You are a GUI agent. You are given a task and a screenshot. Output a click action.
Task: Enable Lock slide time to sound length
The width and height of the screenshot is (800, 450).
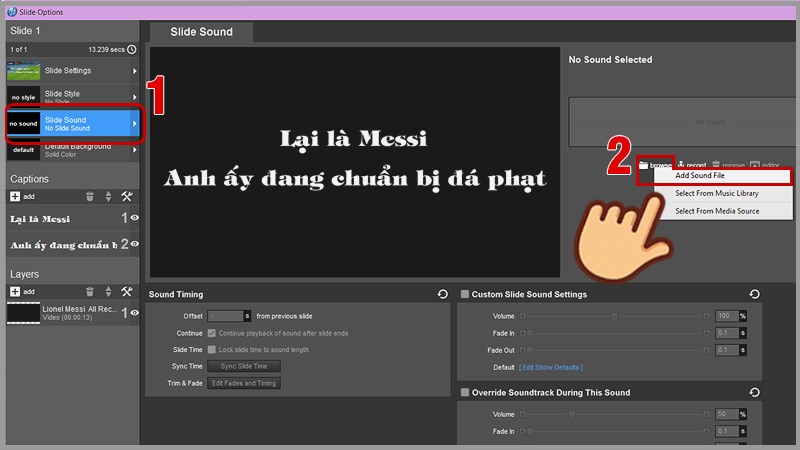[x=212, y=349]
